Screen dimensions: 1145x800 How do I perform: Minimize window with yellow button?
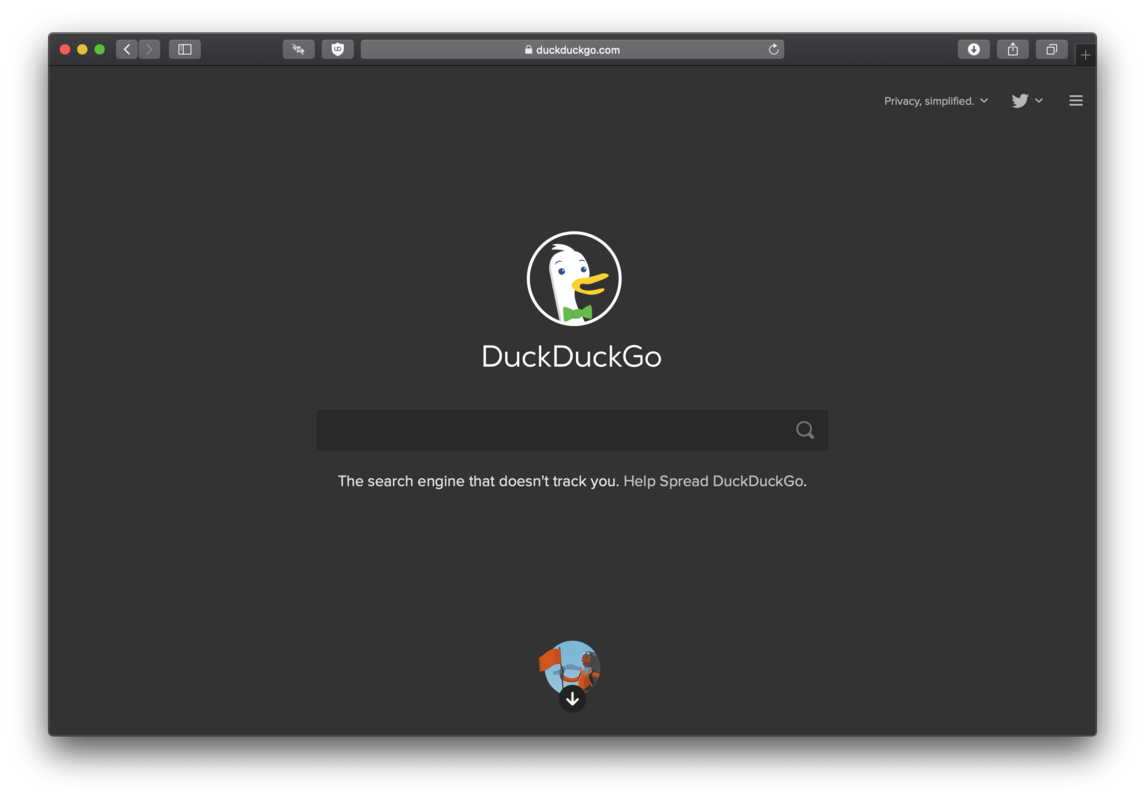tap(83, 49)
